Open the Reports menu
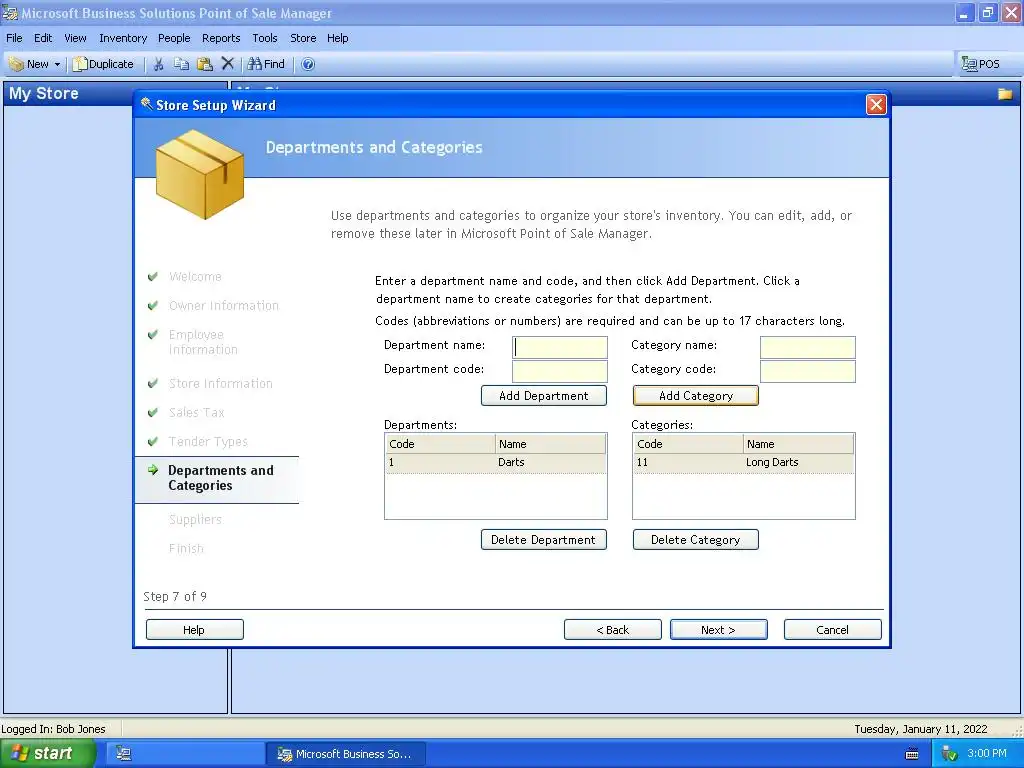1024x768 pixels. [221, 38]
